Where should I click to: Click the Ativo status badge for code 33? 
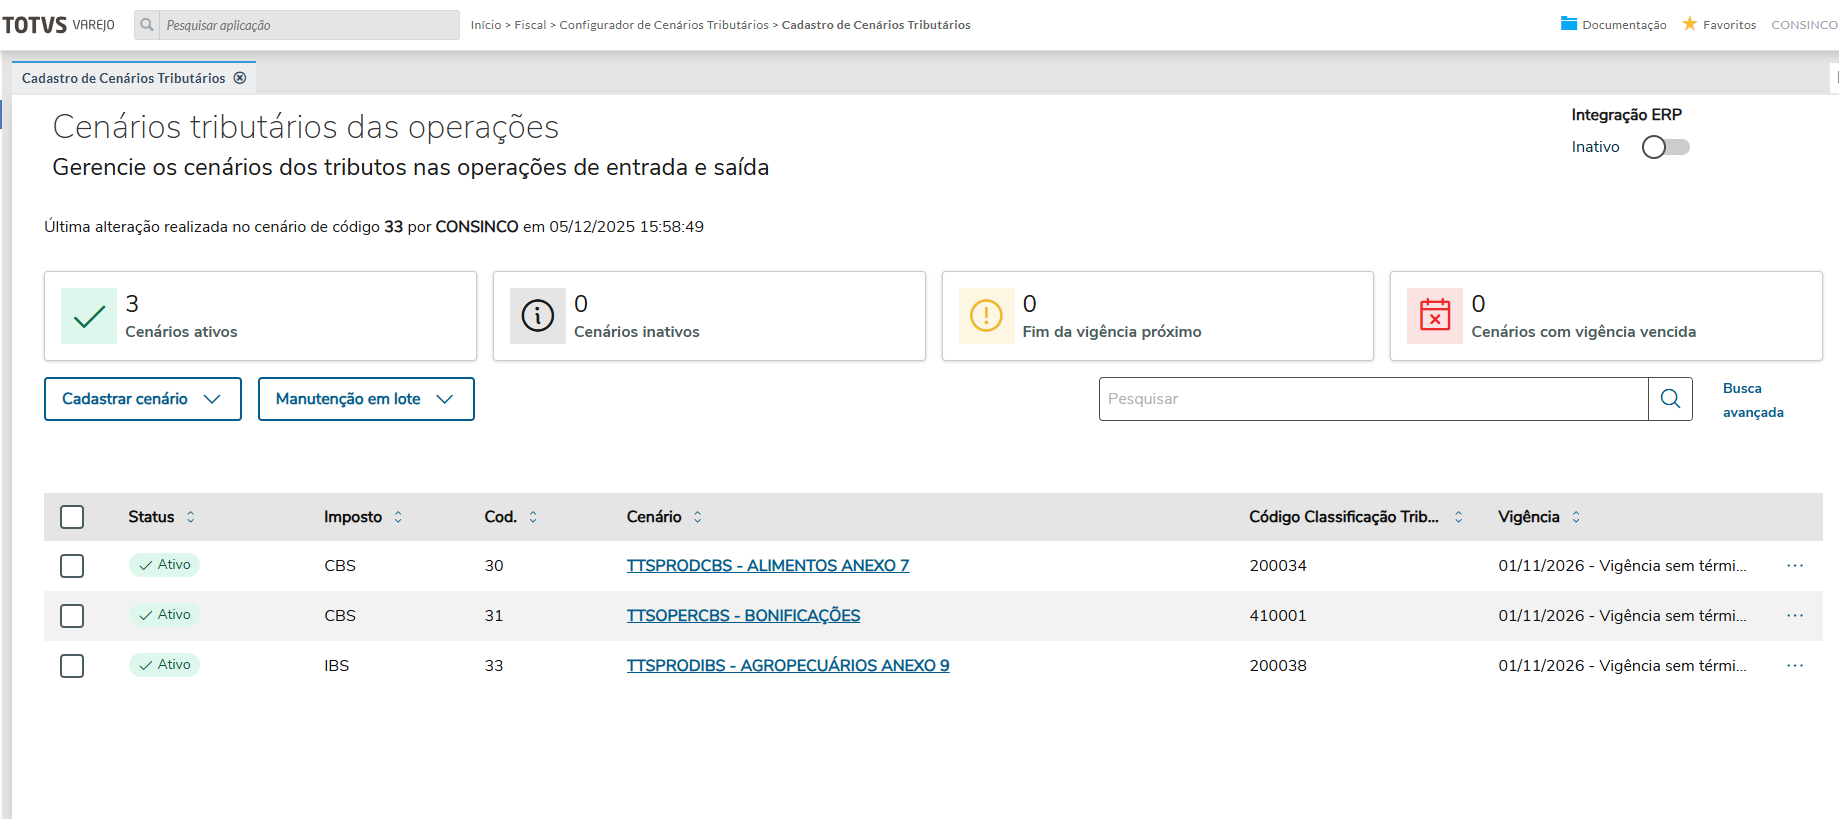pyautogui.click(x=164, y=665)
